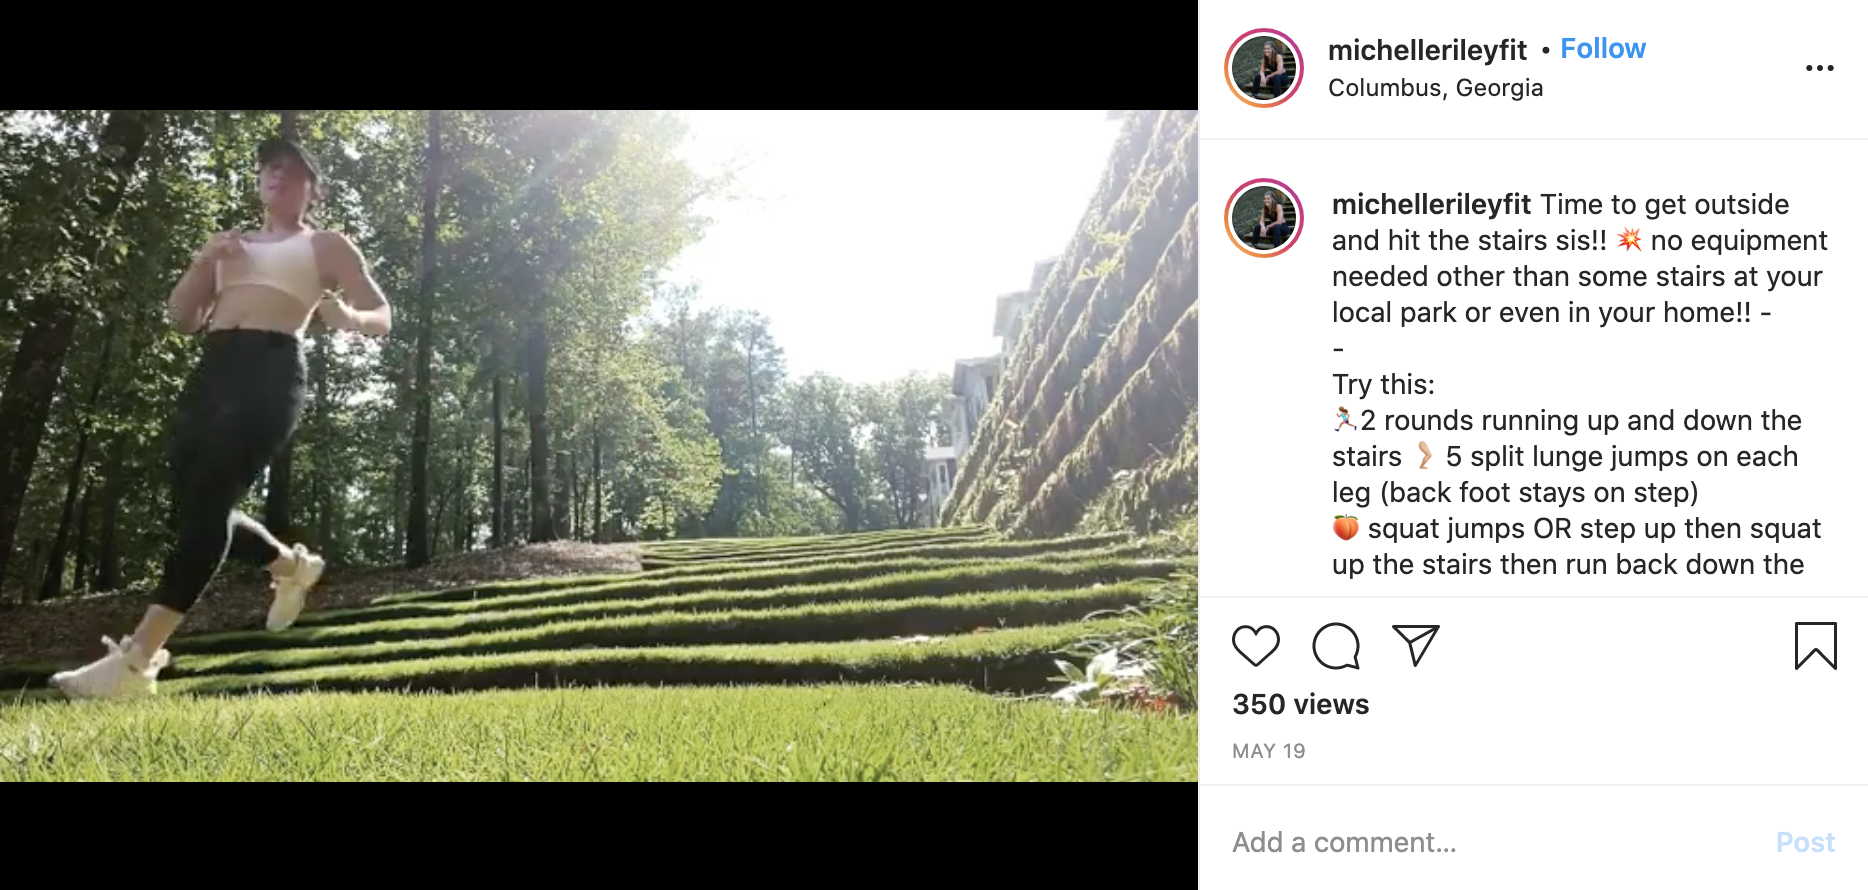Open comments via the speech bubble icon

pyautogui.click(x=1335, y=645)
